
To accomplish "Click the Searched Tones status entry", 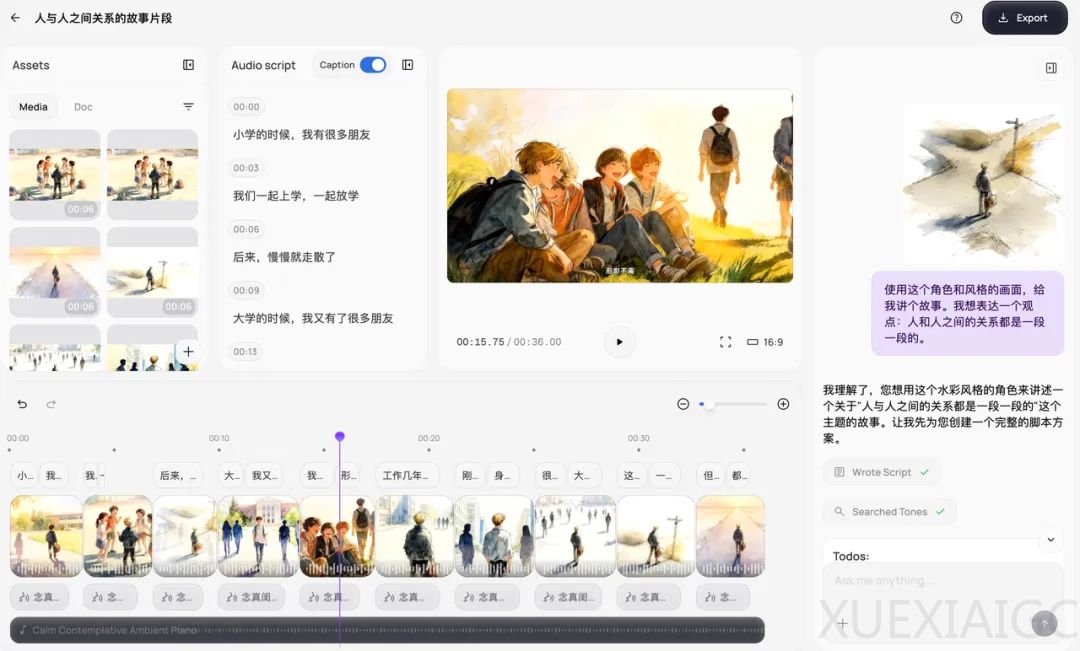I will 889,511.
